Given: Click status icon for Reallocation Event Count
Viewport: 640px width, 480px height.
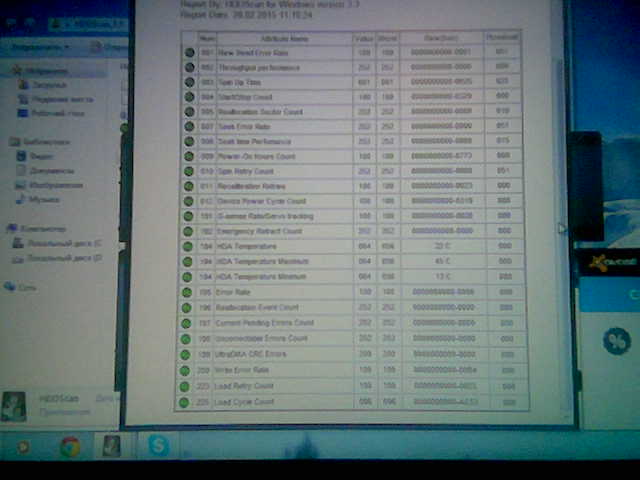Looking at the screenshot, I should click(187, 308).
